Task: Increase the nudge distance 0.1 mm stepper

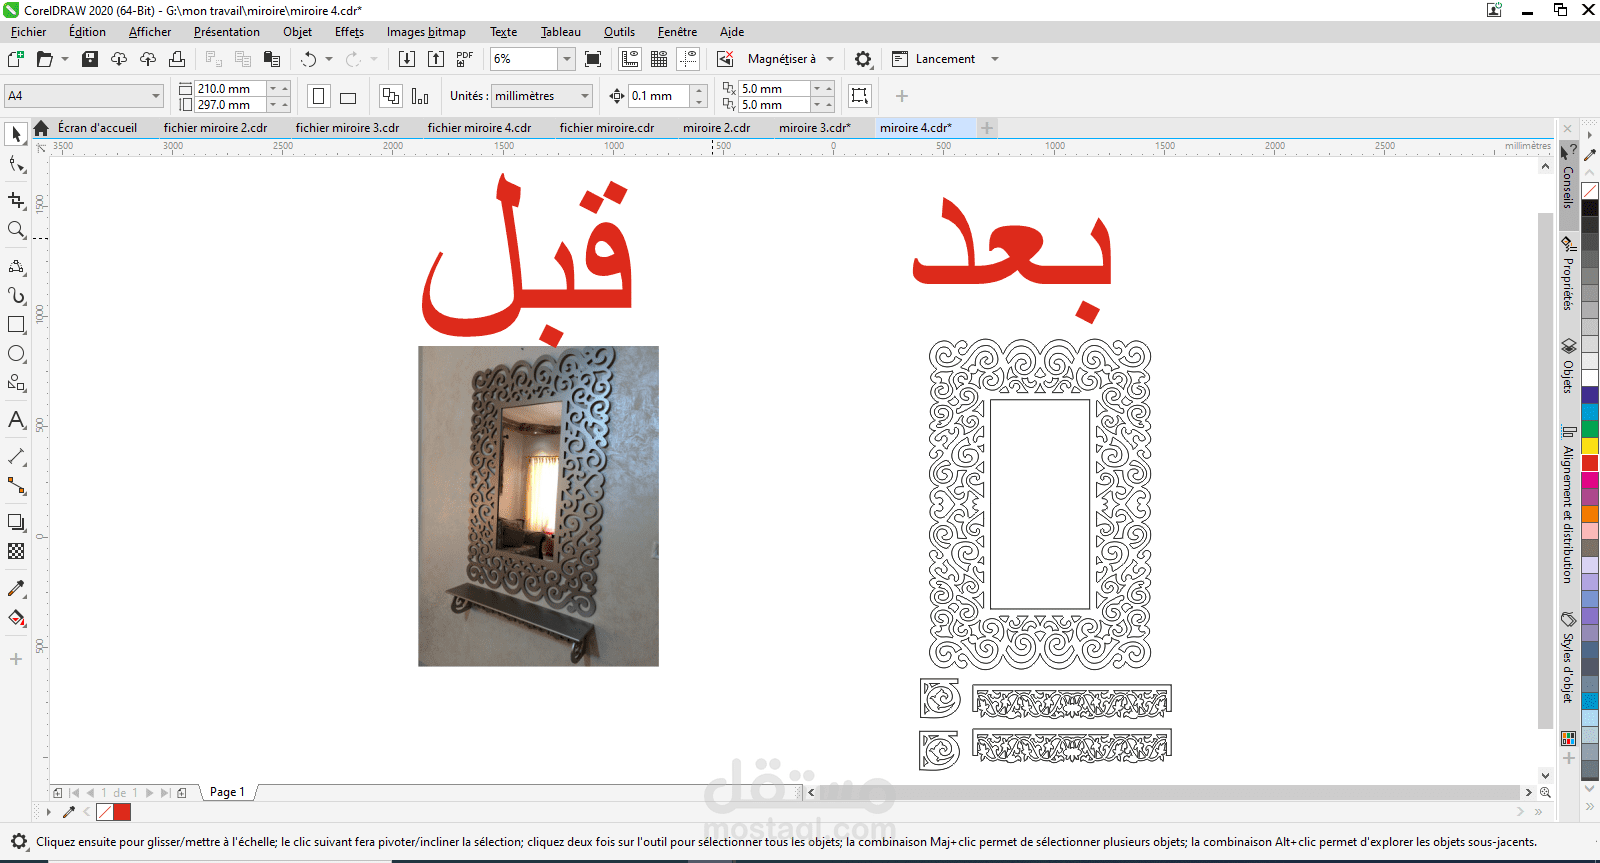Action: pyautogui.click(x=700, y=90)
